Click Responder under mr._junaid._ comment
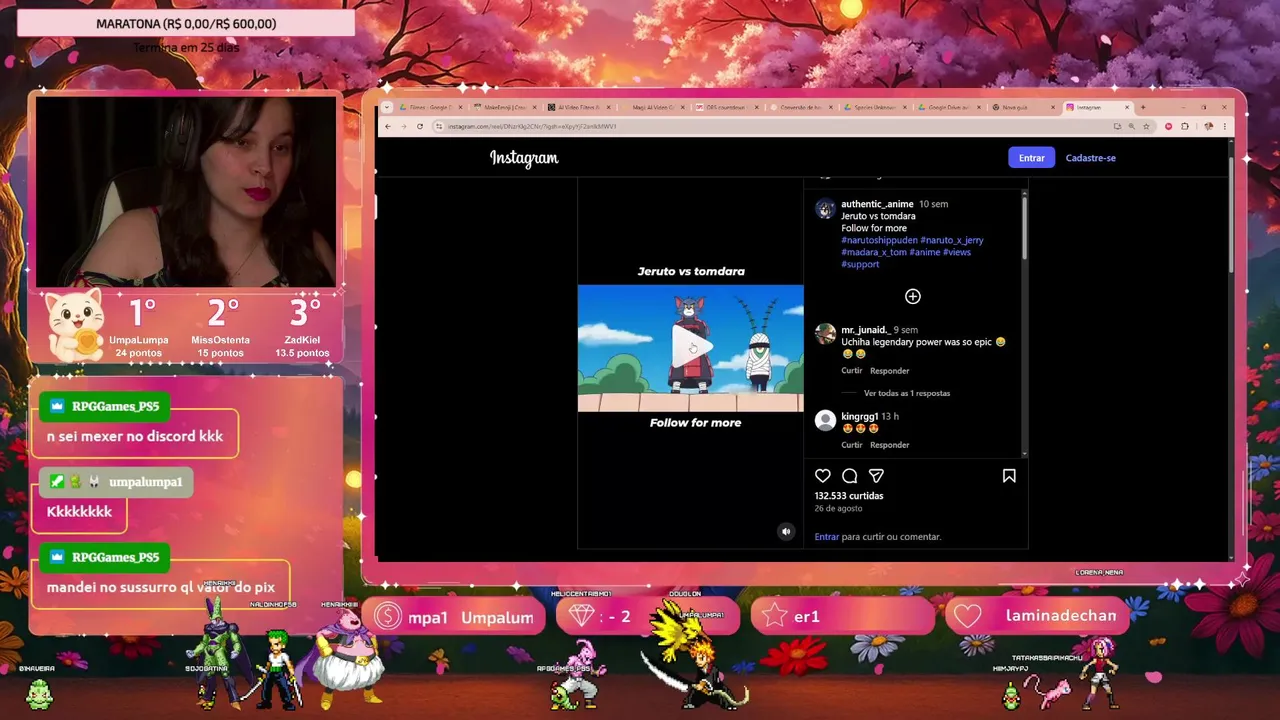This screenshot has width=1280, height=720. (889, 371)
